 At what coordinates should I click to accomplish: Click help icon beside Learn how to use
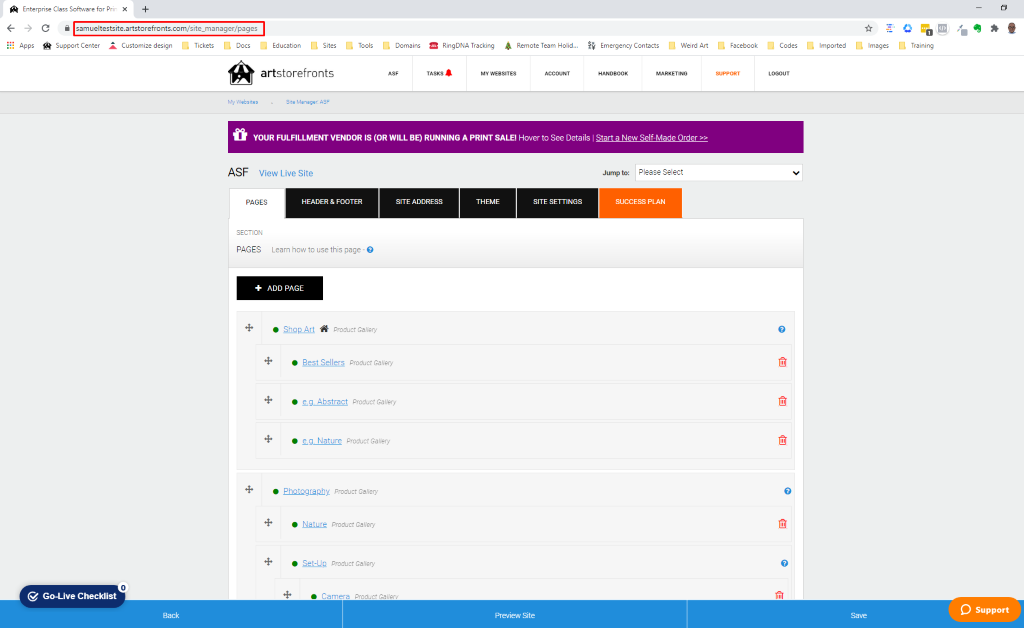pyautogui.click(x=370, y=249)
